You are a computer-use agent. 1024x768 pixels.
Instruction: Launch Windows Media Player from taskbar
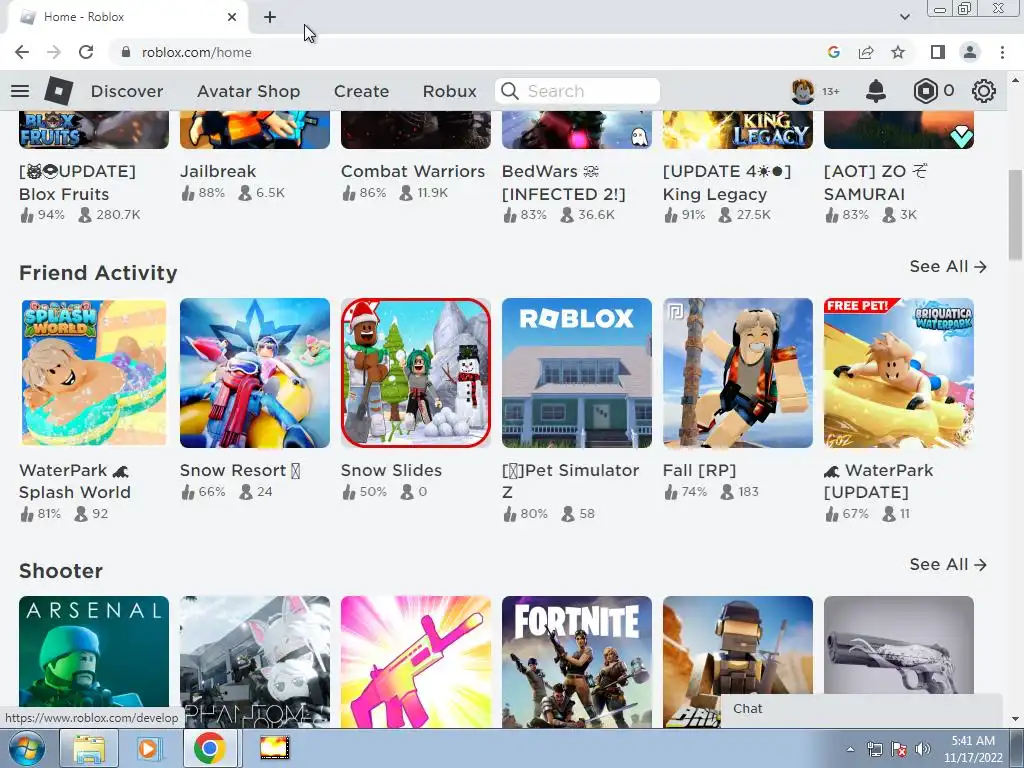[148, 748]
